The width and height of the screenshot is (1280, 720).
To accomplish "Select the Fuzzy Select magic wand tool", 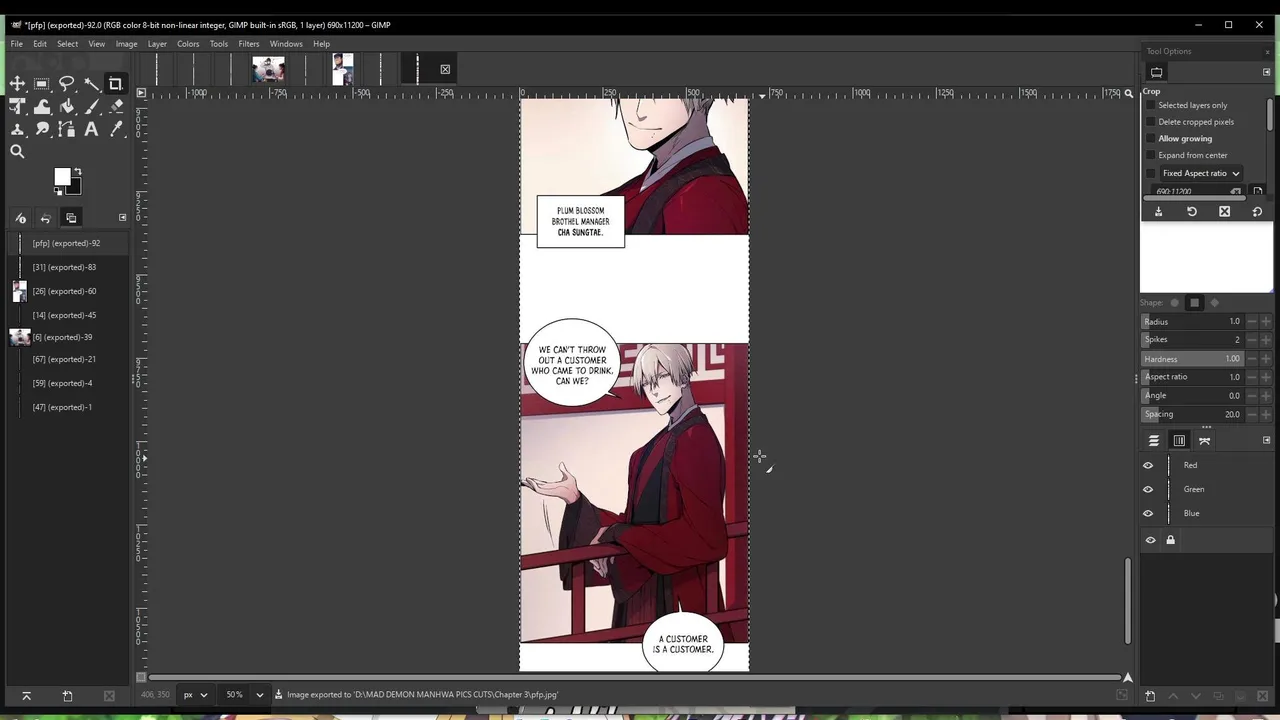I will point(91,85).
